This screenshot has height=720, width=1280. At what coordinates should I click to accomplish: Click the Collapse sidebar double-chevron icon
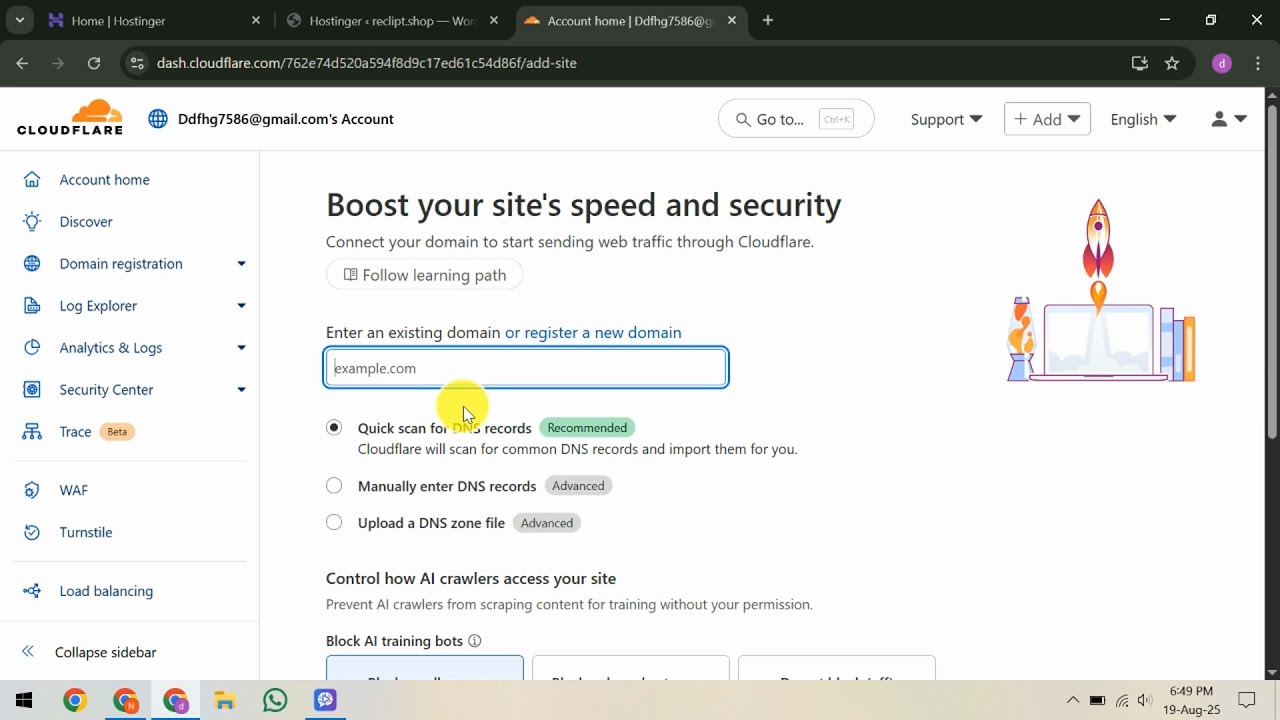click(x=28, y=652)
